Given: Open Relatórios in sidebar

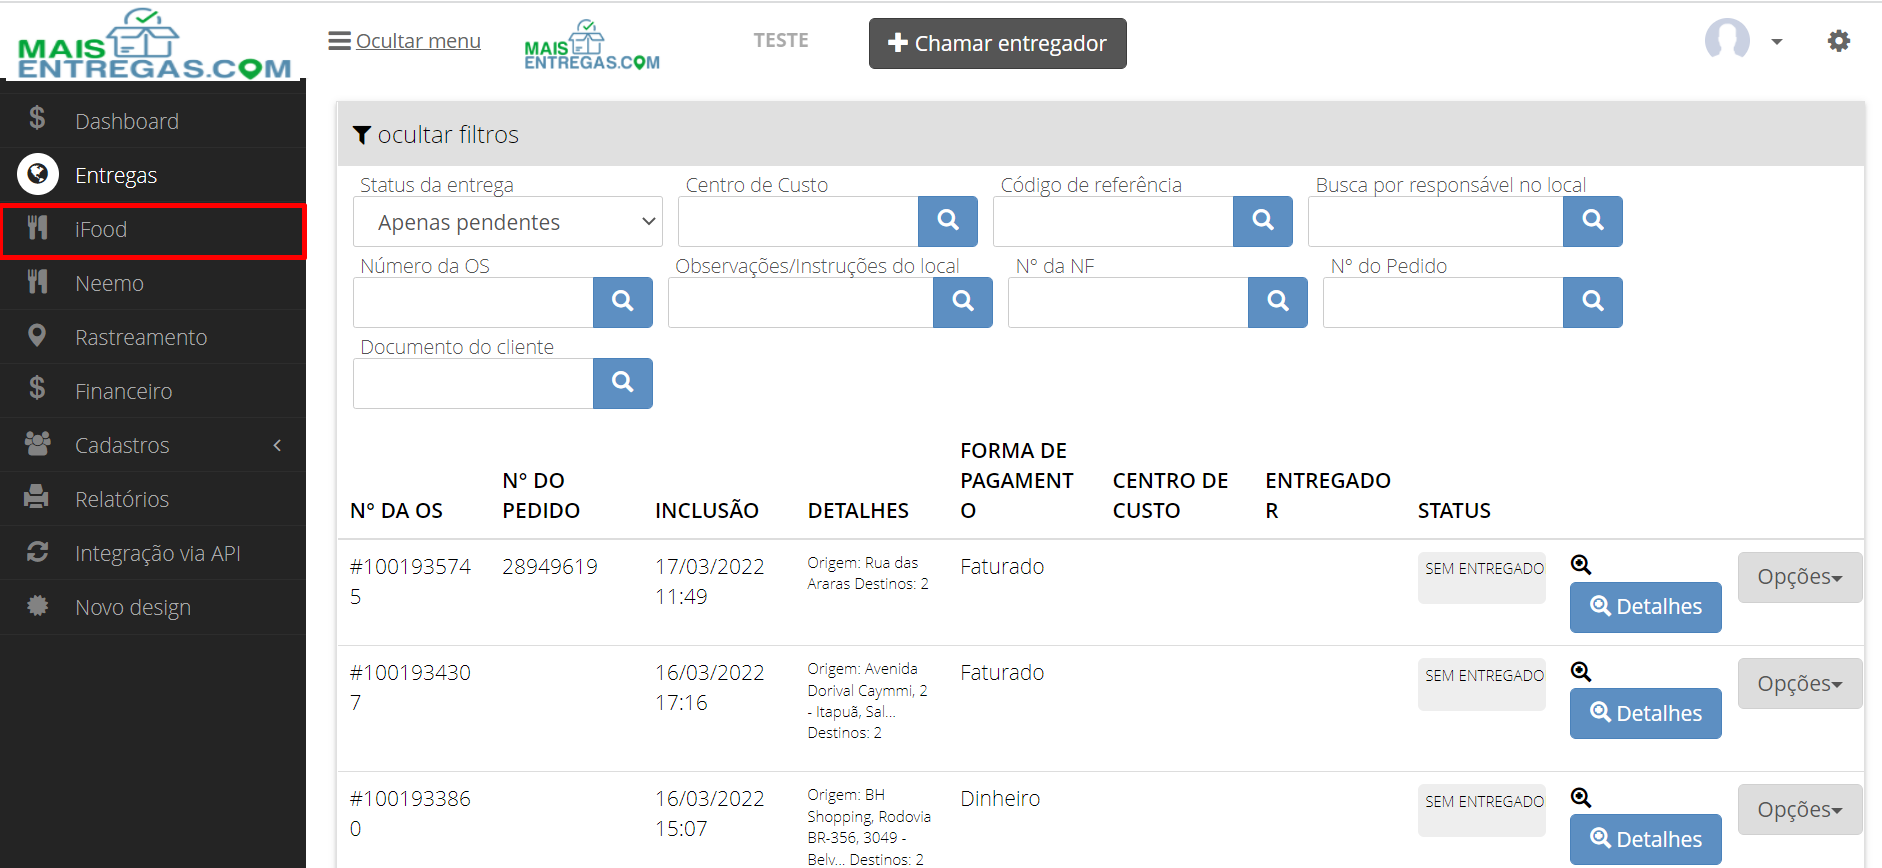Looking at the screenshot, I should click(x=153, y=499).
